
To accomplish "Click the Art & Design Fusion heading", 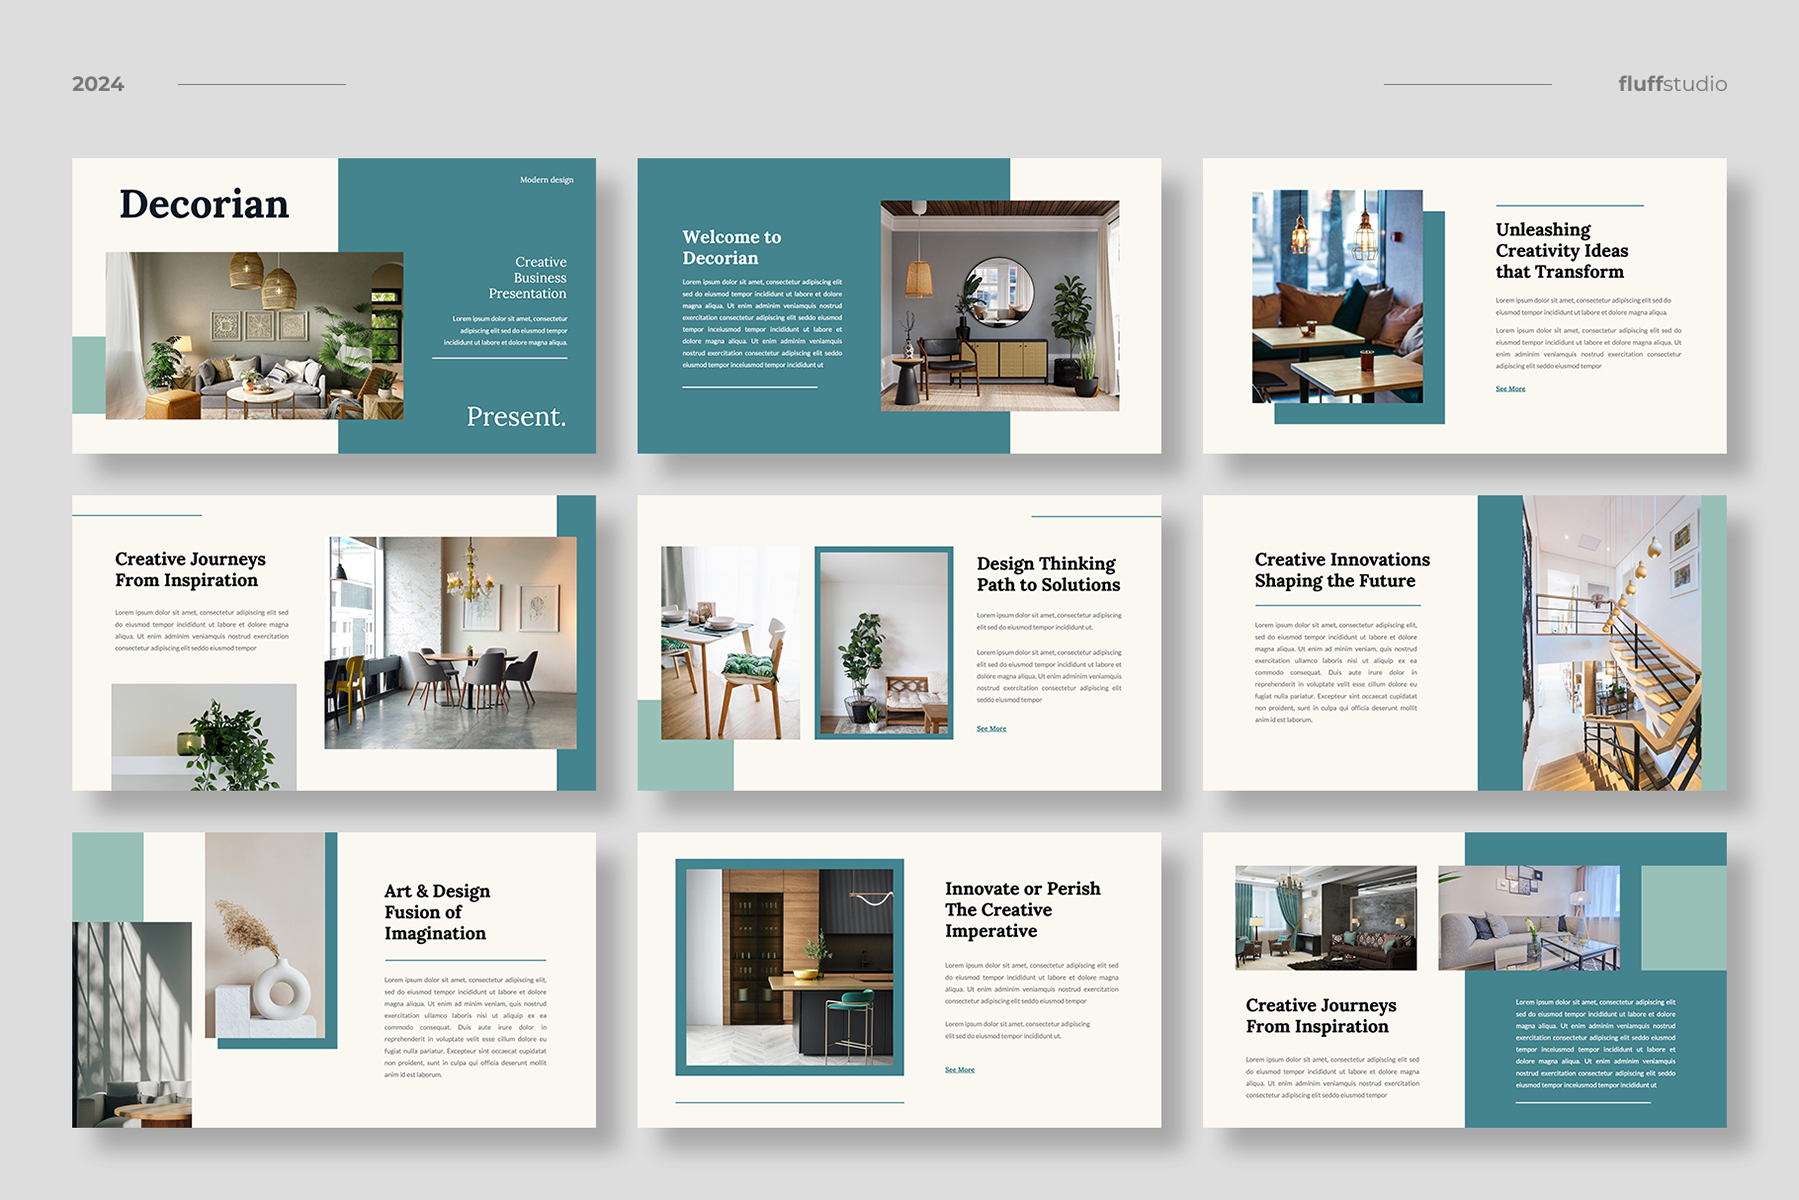I will (x=437, y=912).
